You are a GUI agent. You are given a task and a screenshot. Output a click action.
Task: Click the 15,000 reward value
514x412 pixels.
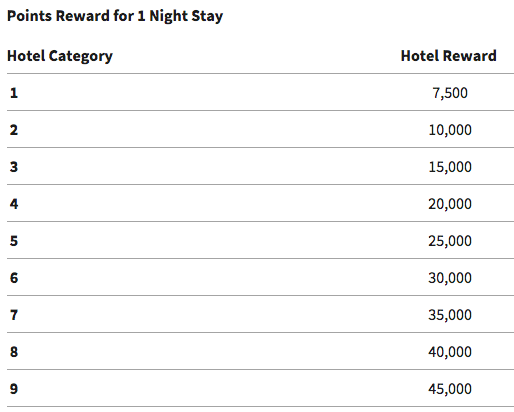pyautogui.click(x=450, y=167)
